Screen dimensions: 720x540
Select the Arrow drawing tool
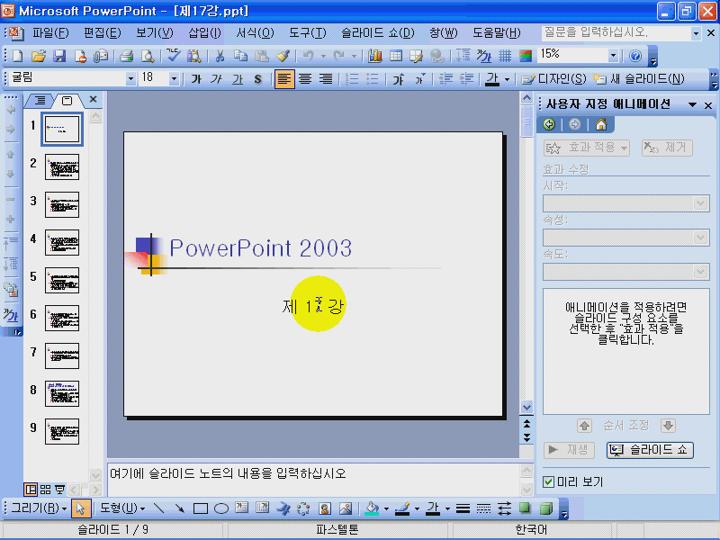(x=180, y=508)
